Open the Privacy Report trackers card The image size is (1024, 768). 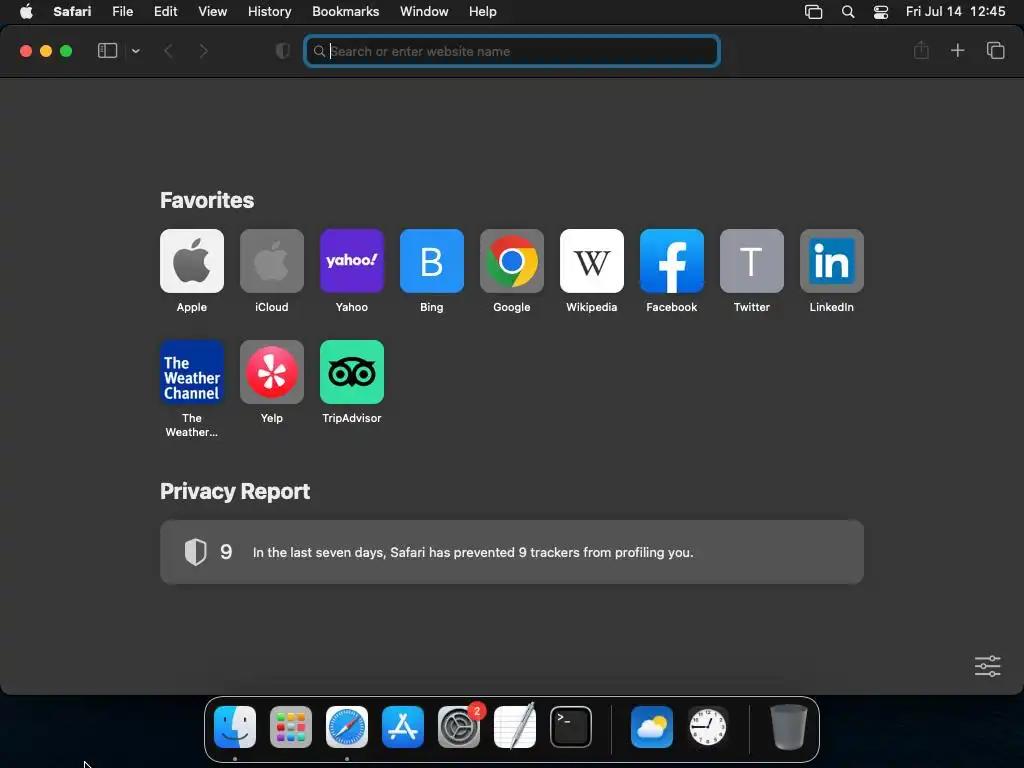click(512, 552)
